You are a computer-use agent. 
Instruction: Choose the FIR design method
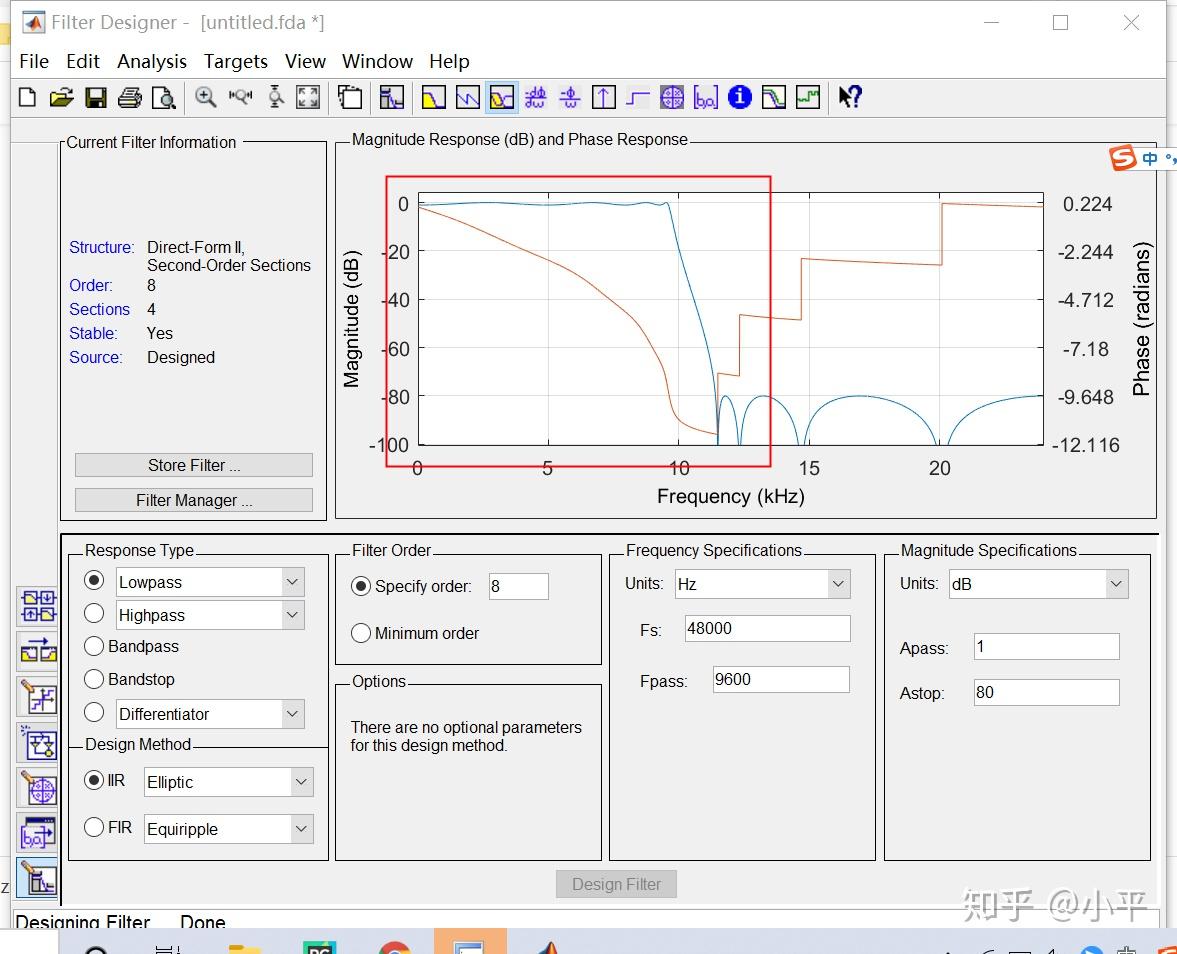coord(95,827)
